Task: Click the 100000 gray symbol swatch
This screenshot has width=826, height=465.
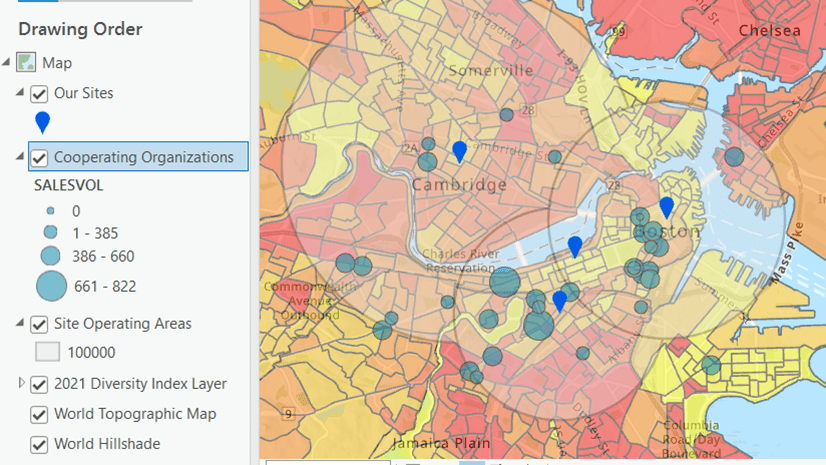Action: click(47, 352)
